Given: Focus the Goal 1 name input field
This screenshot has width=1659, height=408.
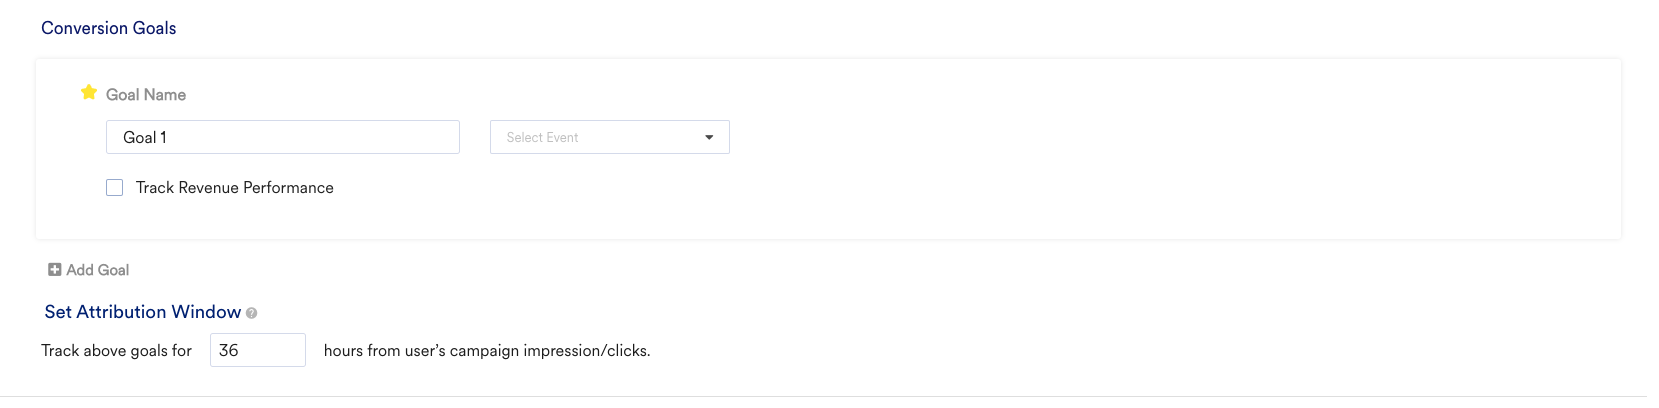Looking at the screenshot, I should coord(283,137).
